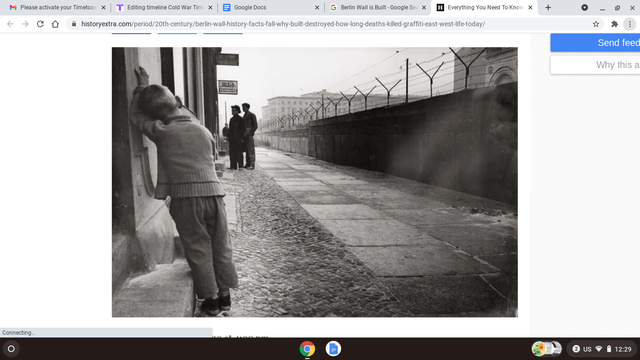
Task: Switch to the Gmail Timetoast activation tab
Action: click(53, 7)
